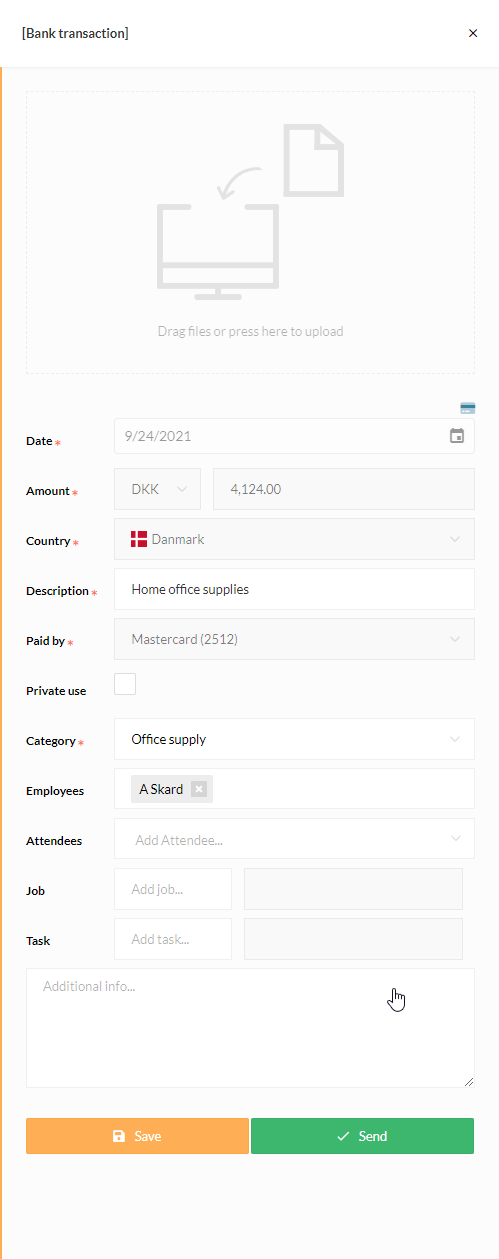
Task: Open the Paid by Mastercard dropdown
Action: [295, 639]
